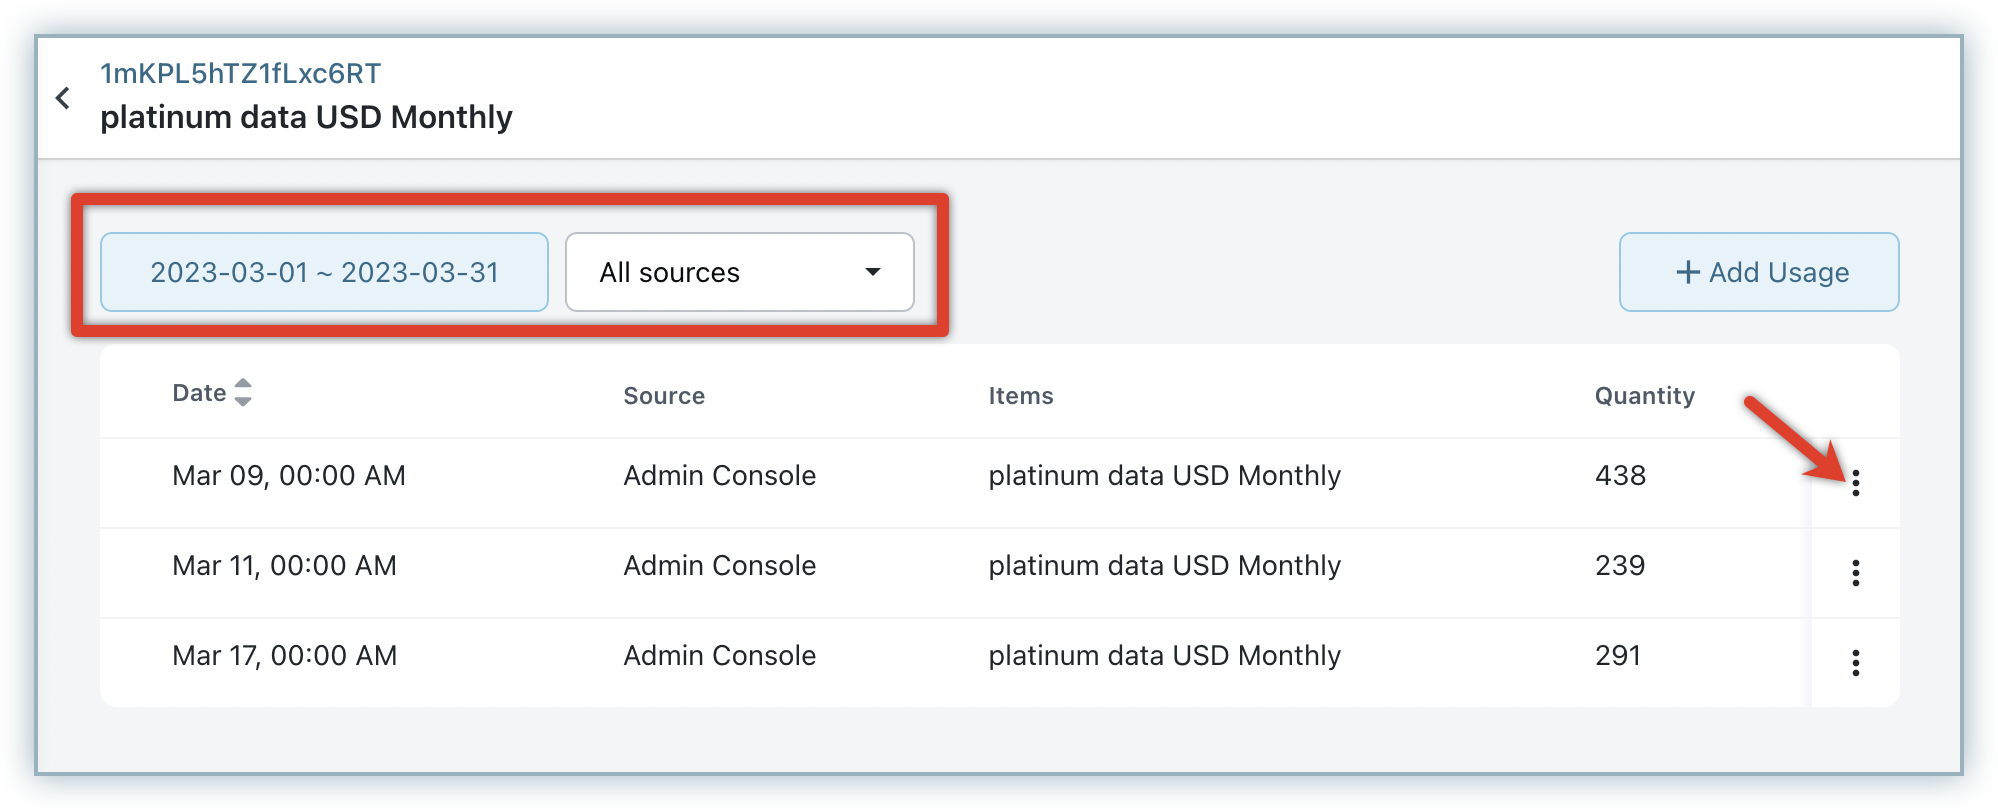This screenshot has width=1998, height=810.
Task: Select the Mar 11, 00:00 AM date cell
Action: 284,566
